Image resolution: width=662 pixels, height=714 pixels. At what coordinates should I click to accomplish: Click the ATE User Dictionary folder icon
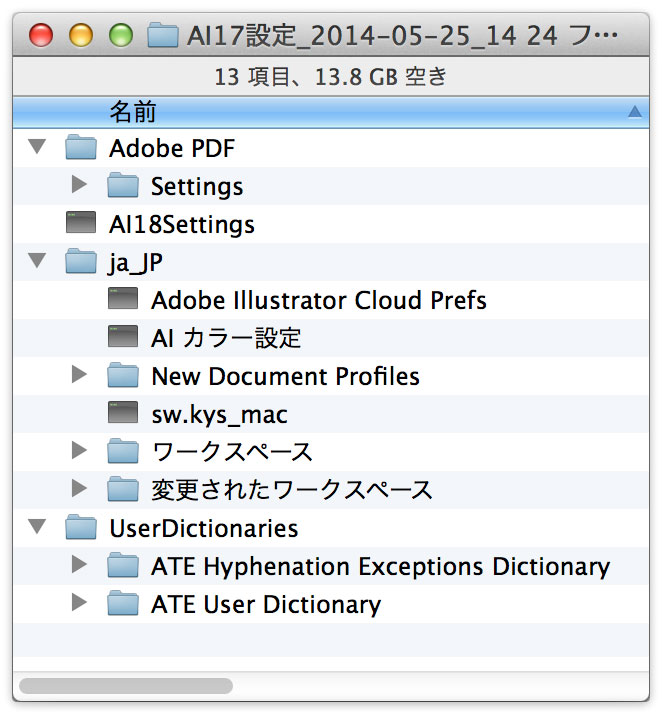[123, 603]
